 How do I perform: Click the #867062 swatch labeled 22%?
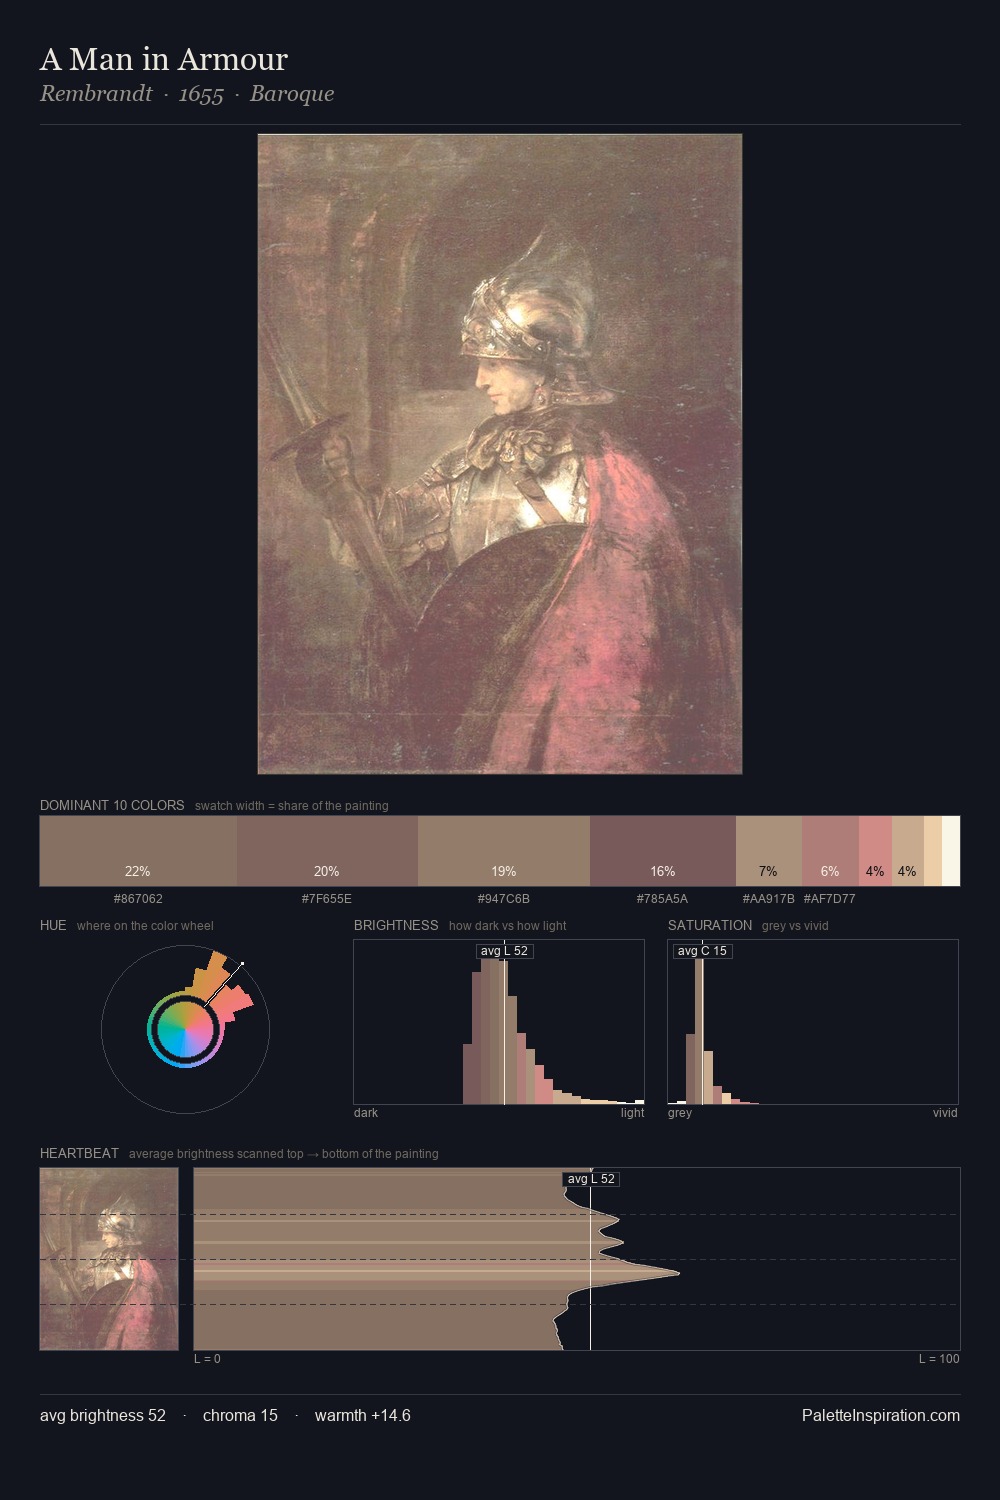[x=138, y=851]
